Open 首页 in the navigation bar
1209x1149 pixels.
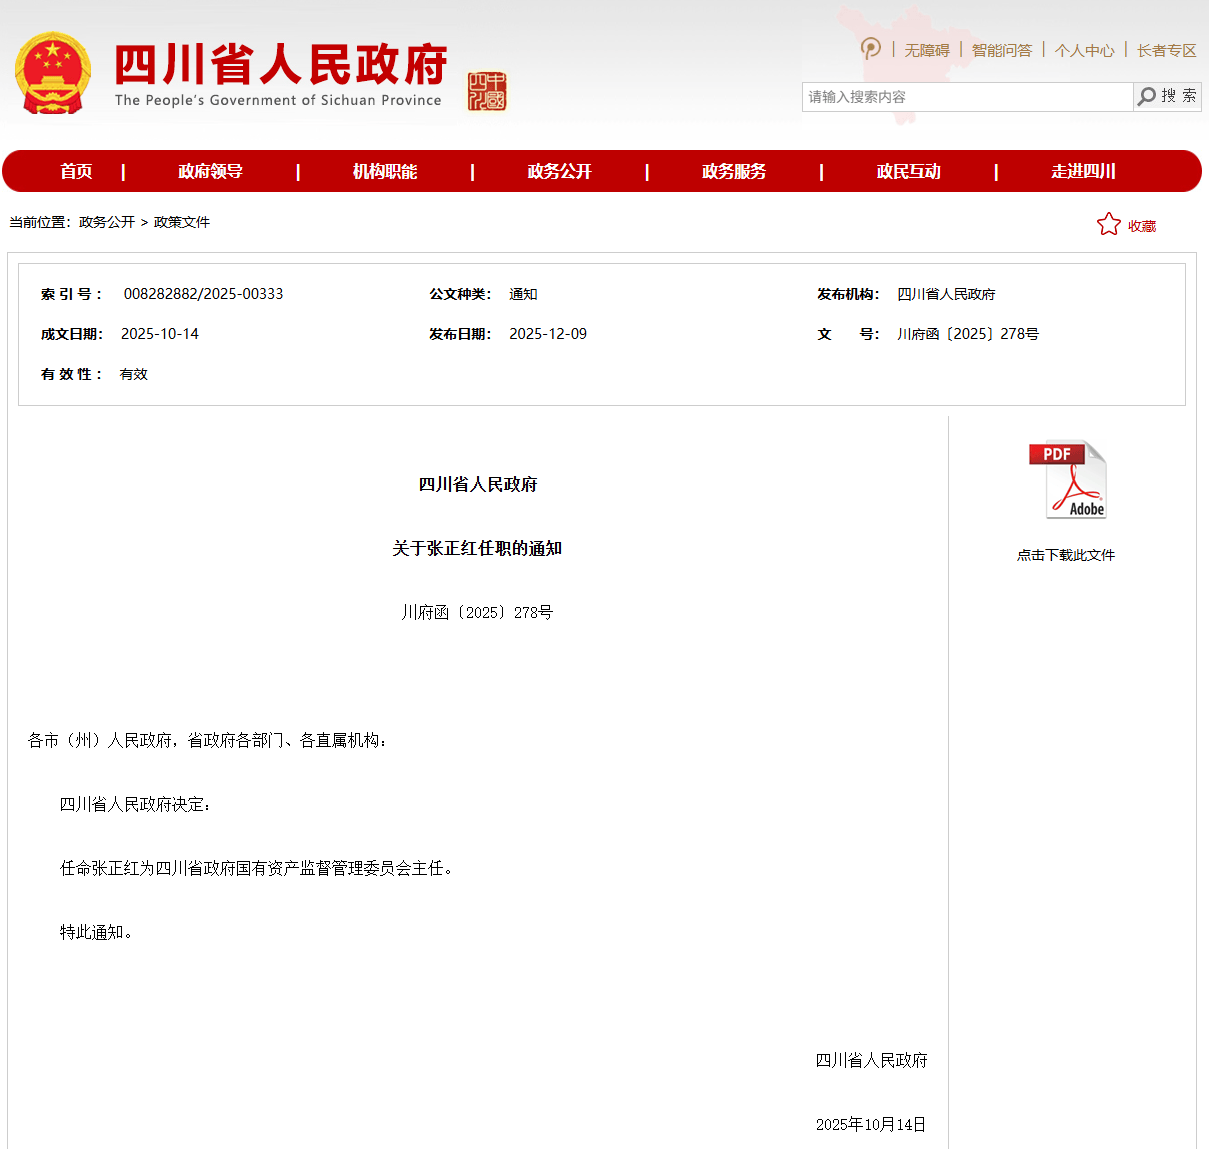[76, 171]
